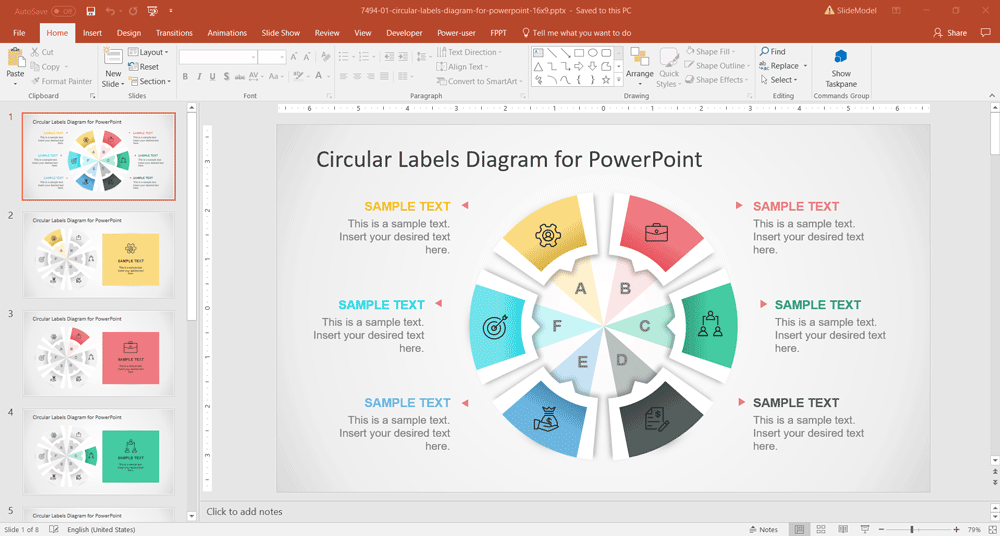Screen dimensions: 1000x536
Task: Switch to Animations tab
Action: (227, 33)
